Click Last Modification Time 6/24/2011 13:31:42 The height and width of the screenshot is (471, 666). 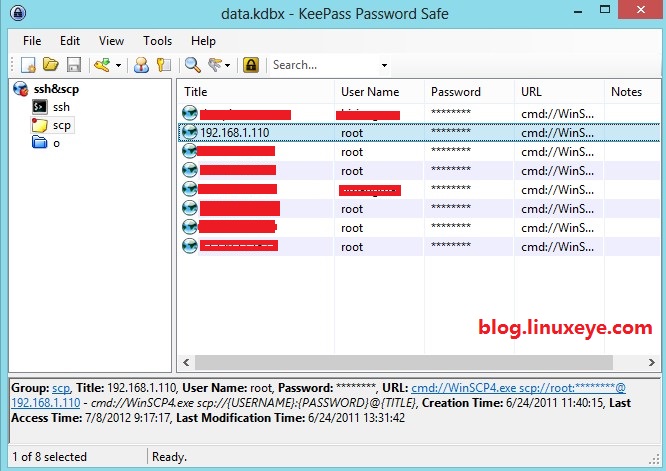click(x=356, y=418)
